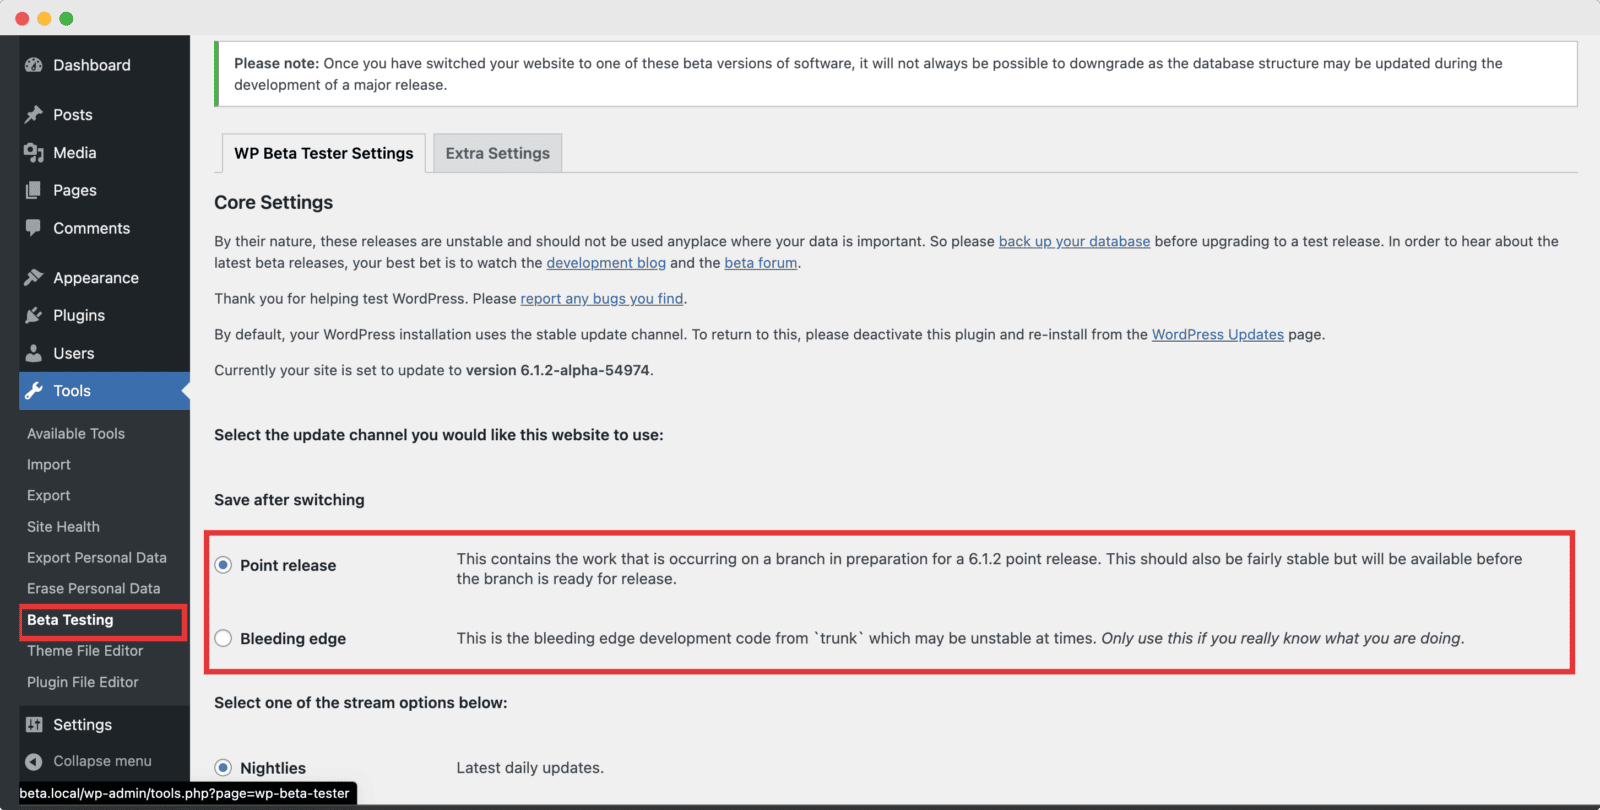Select the Nightlies stream radio button
The width and height of the screenshot is (1600, 810).
223,768
